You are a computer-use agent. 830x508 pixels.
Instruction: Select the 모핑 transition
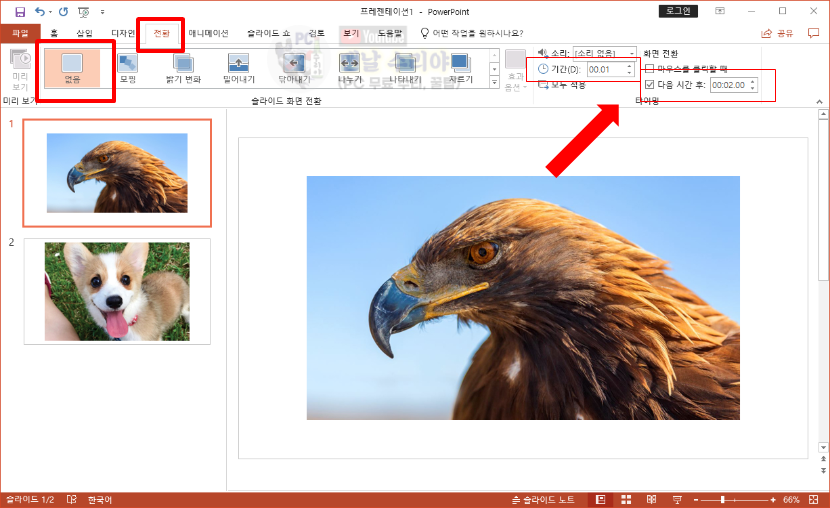point(128,68)
